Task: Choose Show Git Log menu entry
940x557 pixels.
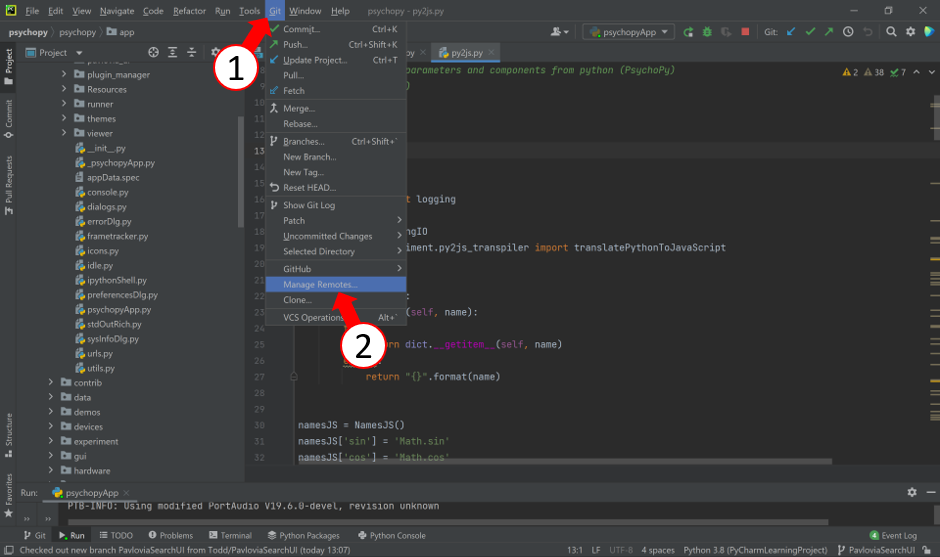Action: 336,205
